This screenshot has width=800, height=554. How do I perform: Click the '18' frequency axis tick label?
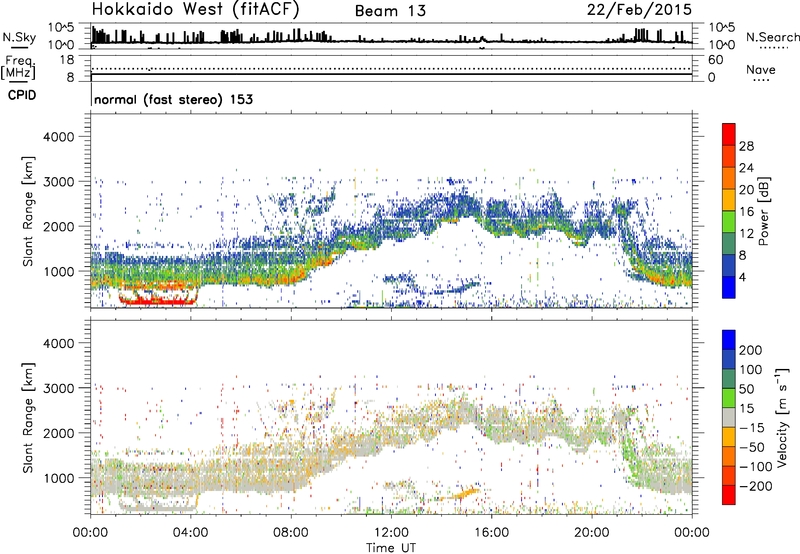coord(66,60)
